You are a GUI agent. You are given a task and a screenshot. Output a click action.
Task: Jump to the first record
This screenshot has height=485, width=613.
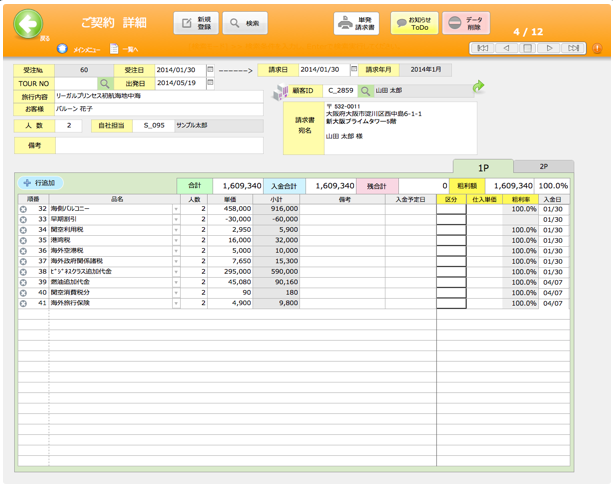point(482,48)
